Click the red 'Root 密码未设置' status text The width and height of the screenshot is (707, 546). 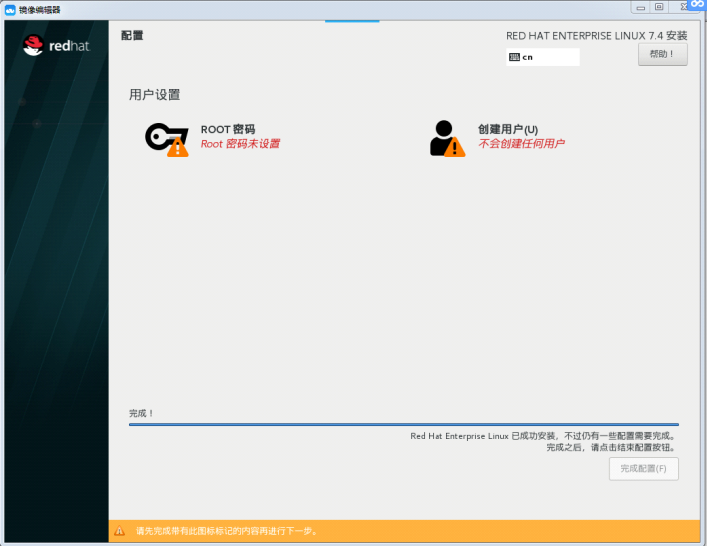(x=240, y=144)
